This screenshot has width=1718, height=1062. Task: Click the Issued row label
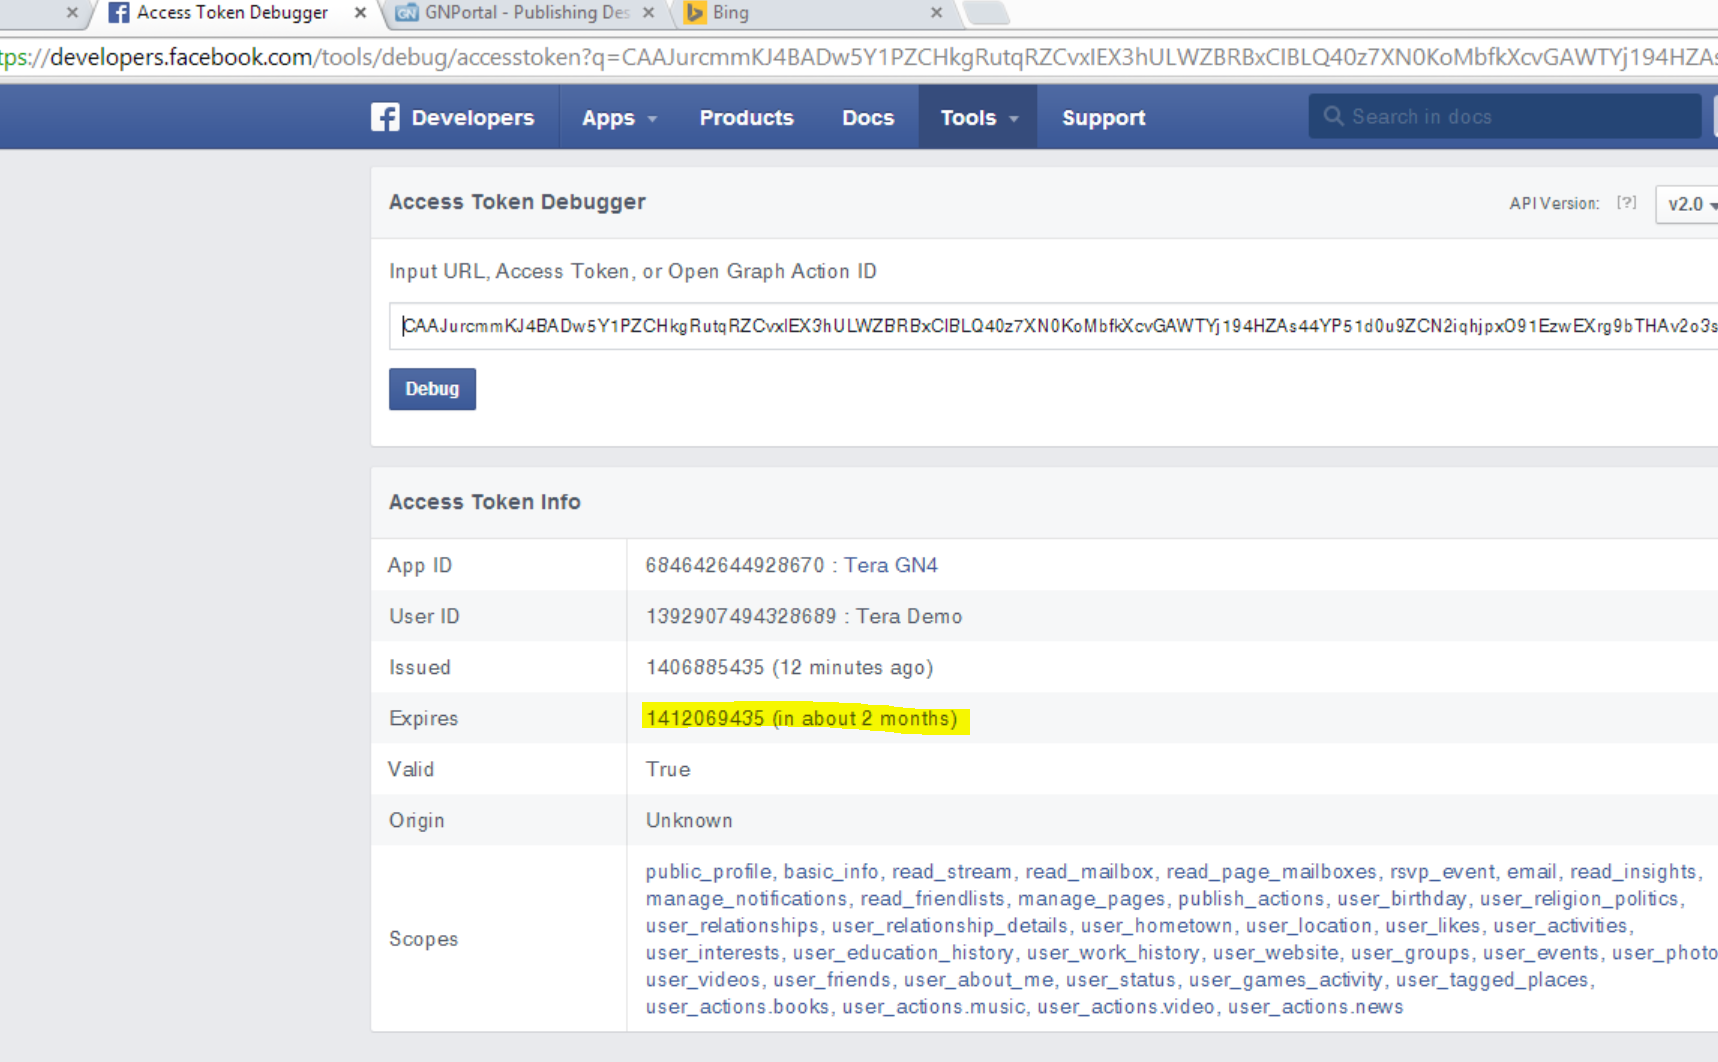coord(419,667)
